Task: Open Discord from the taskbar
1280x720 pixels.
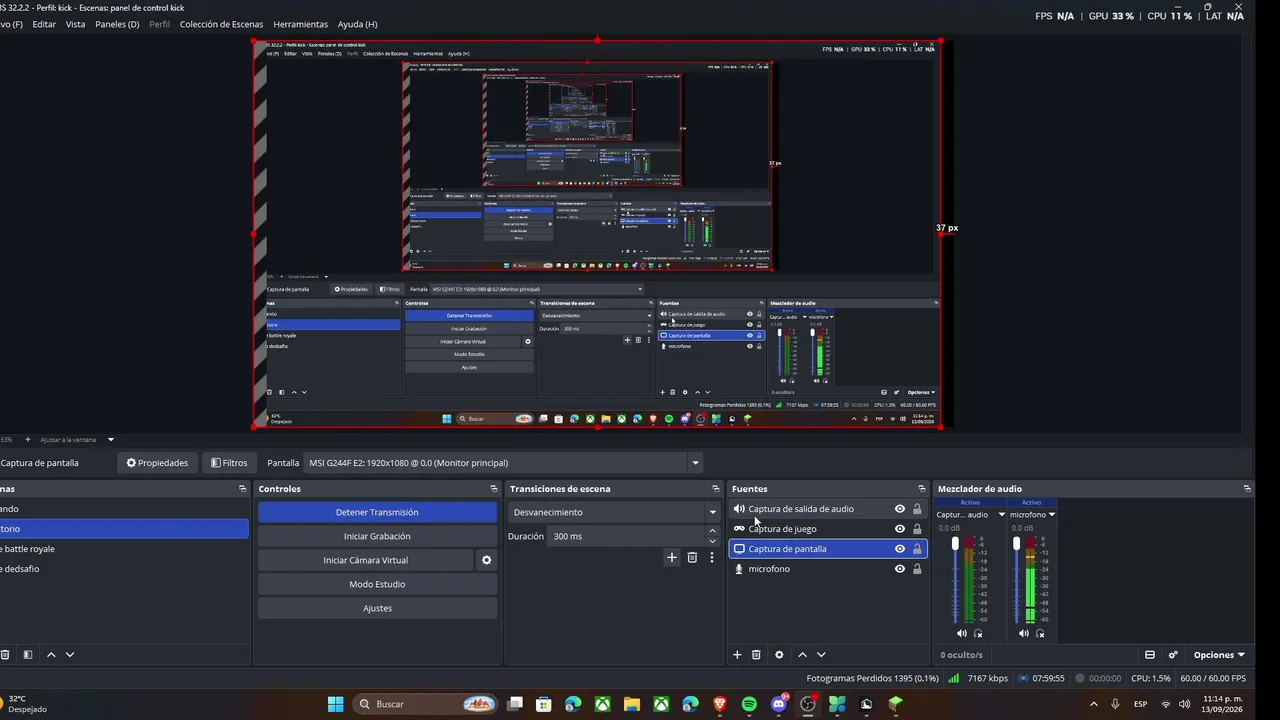Action: pyautogui.click(x=779, y=704)
